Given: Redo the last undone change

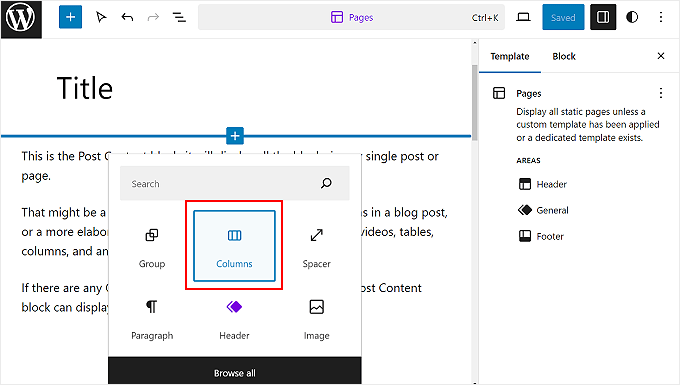Looking at the screenshot, I should pyautogui.click(x=153, y=17).
